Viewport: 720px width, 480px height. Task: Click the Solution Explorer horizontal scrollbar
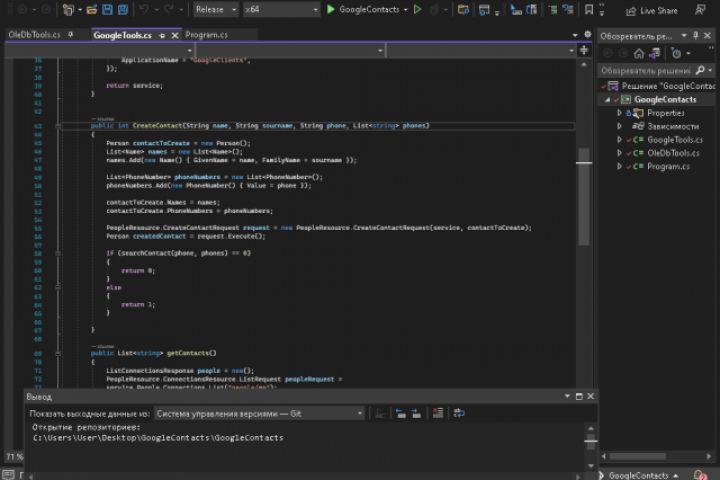coord(638,456)
